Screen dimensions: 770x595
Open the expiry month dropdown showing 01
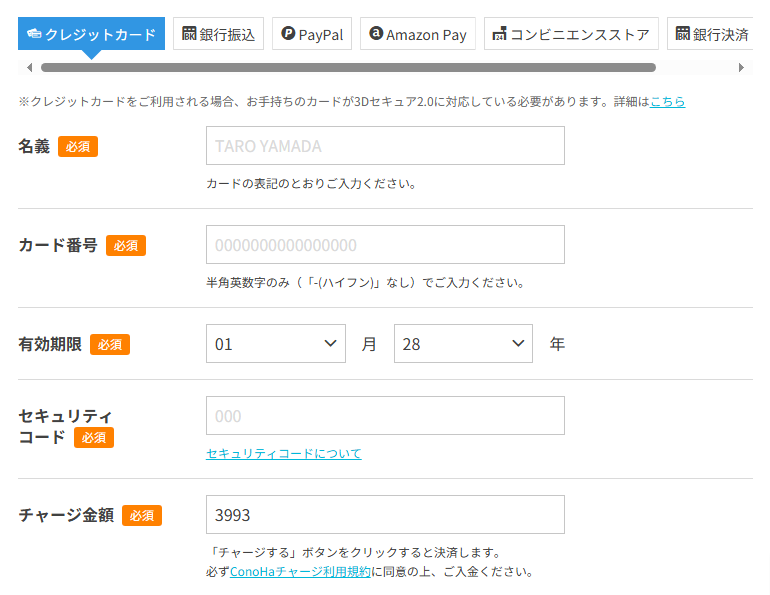point(276,344)
